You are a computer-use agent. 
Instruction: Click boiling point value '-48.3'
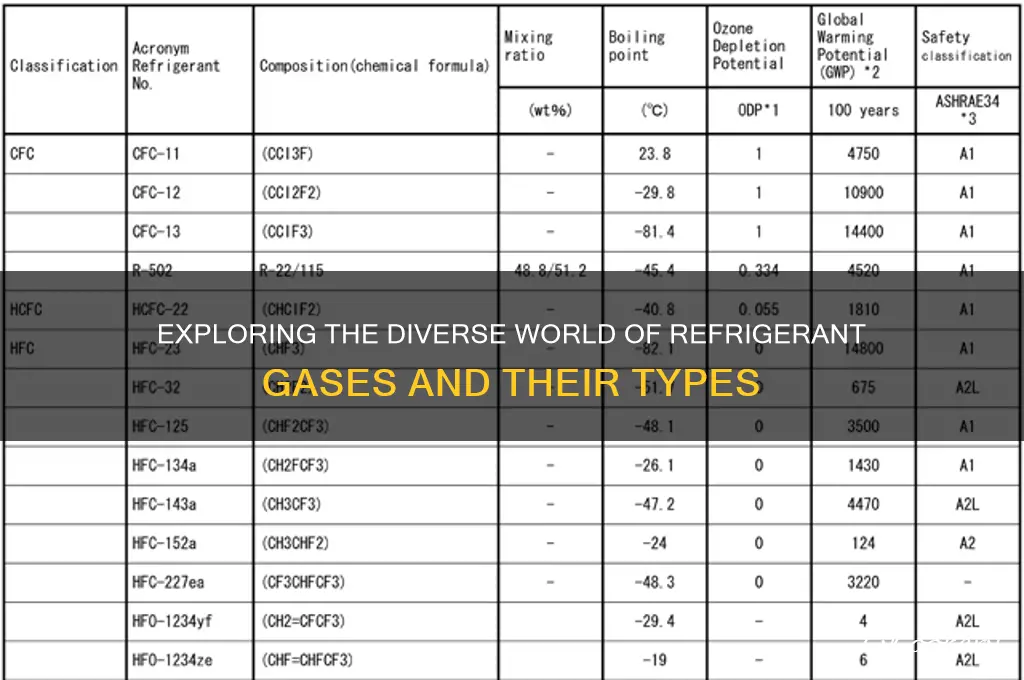point(654,582)
